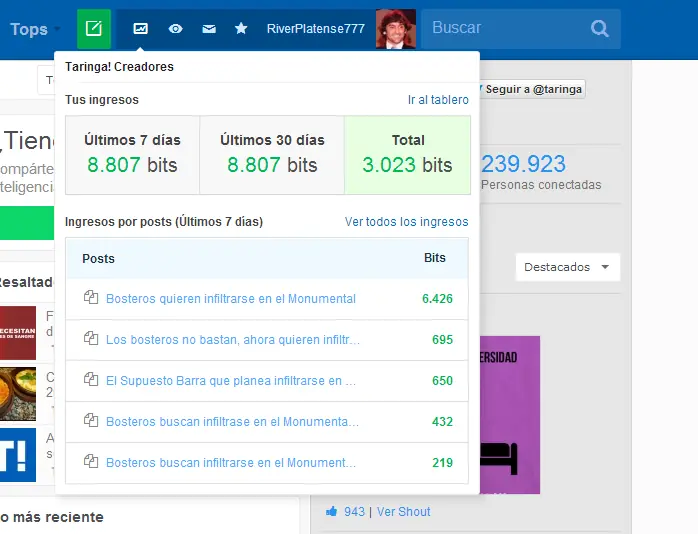Click the Posts column header
The width and height of the screenshot is (698, 534).
(98, 259)
